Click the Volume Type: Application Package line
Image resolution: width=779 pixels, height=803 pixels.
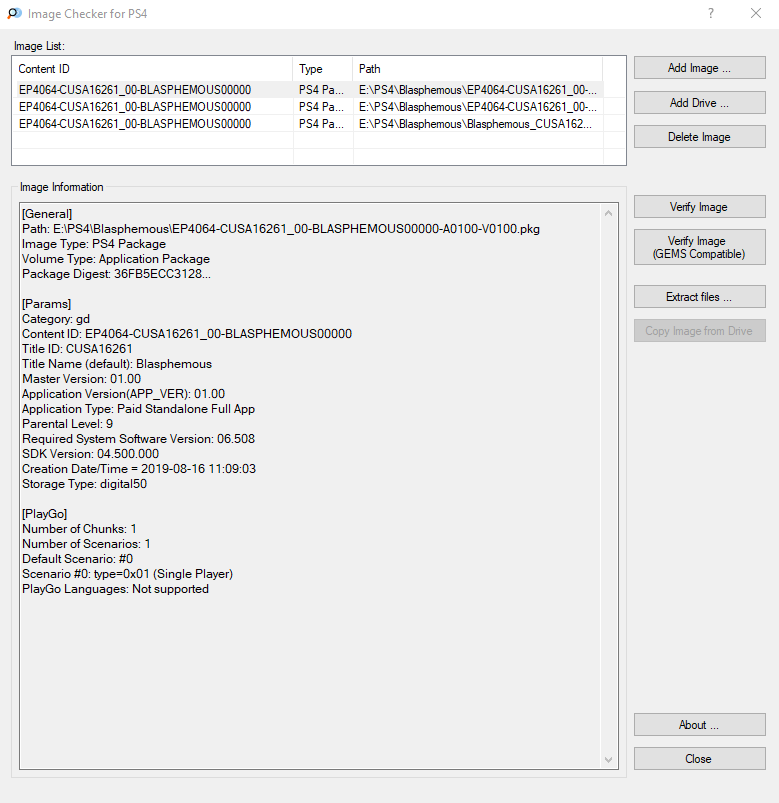(x=116, y=259)
